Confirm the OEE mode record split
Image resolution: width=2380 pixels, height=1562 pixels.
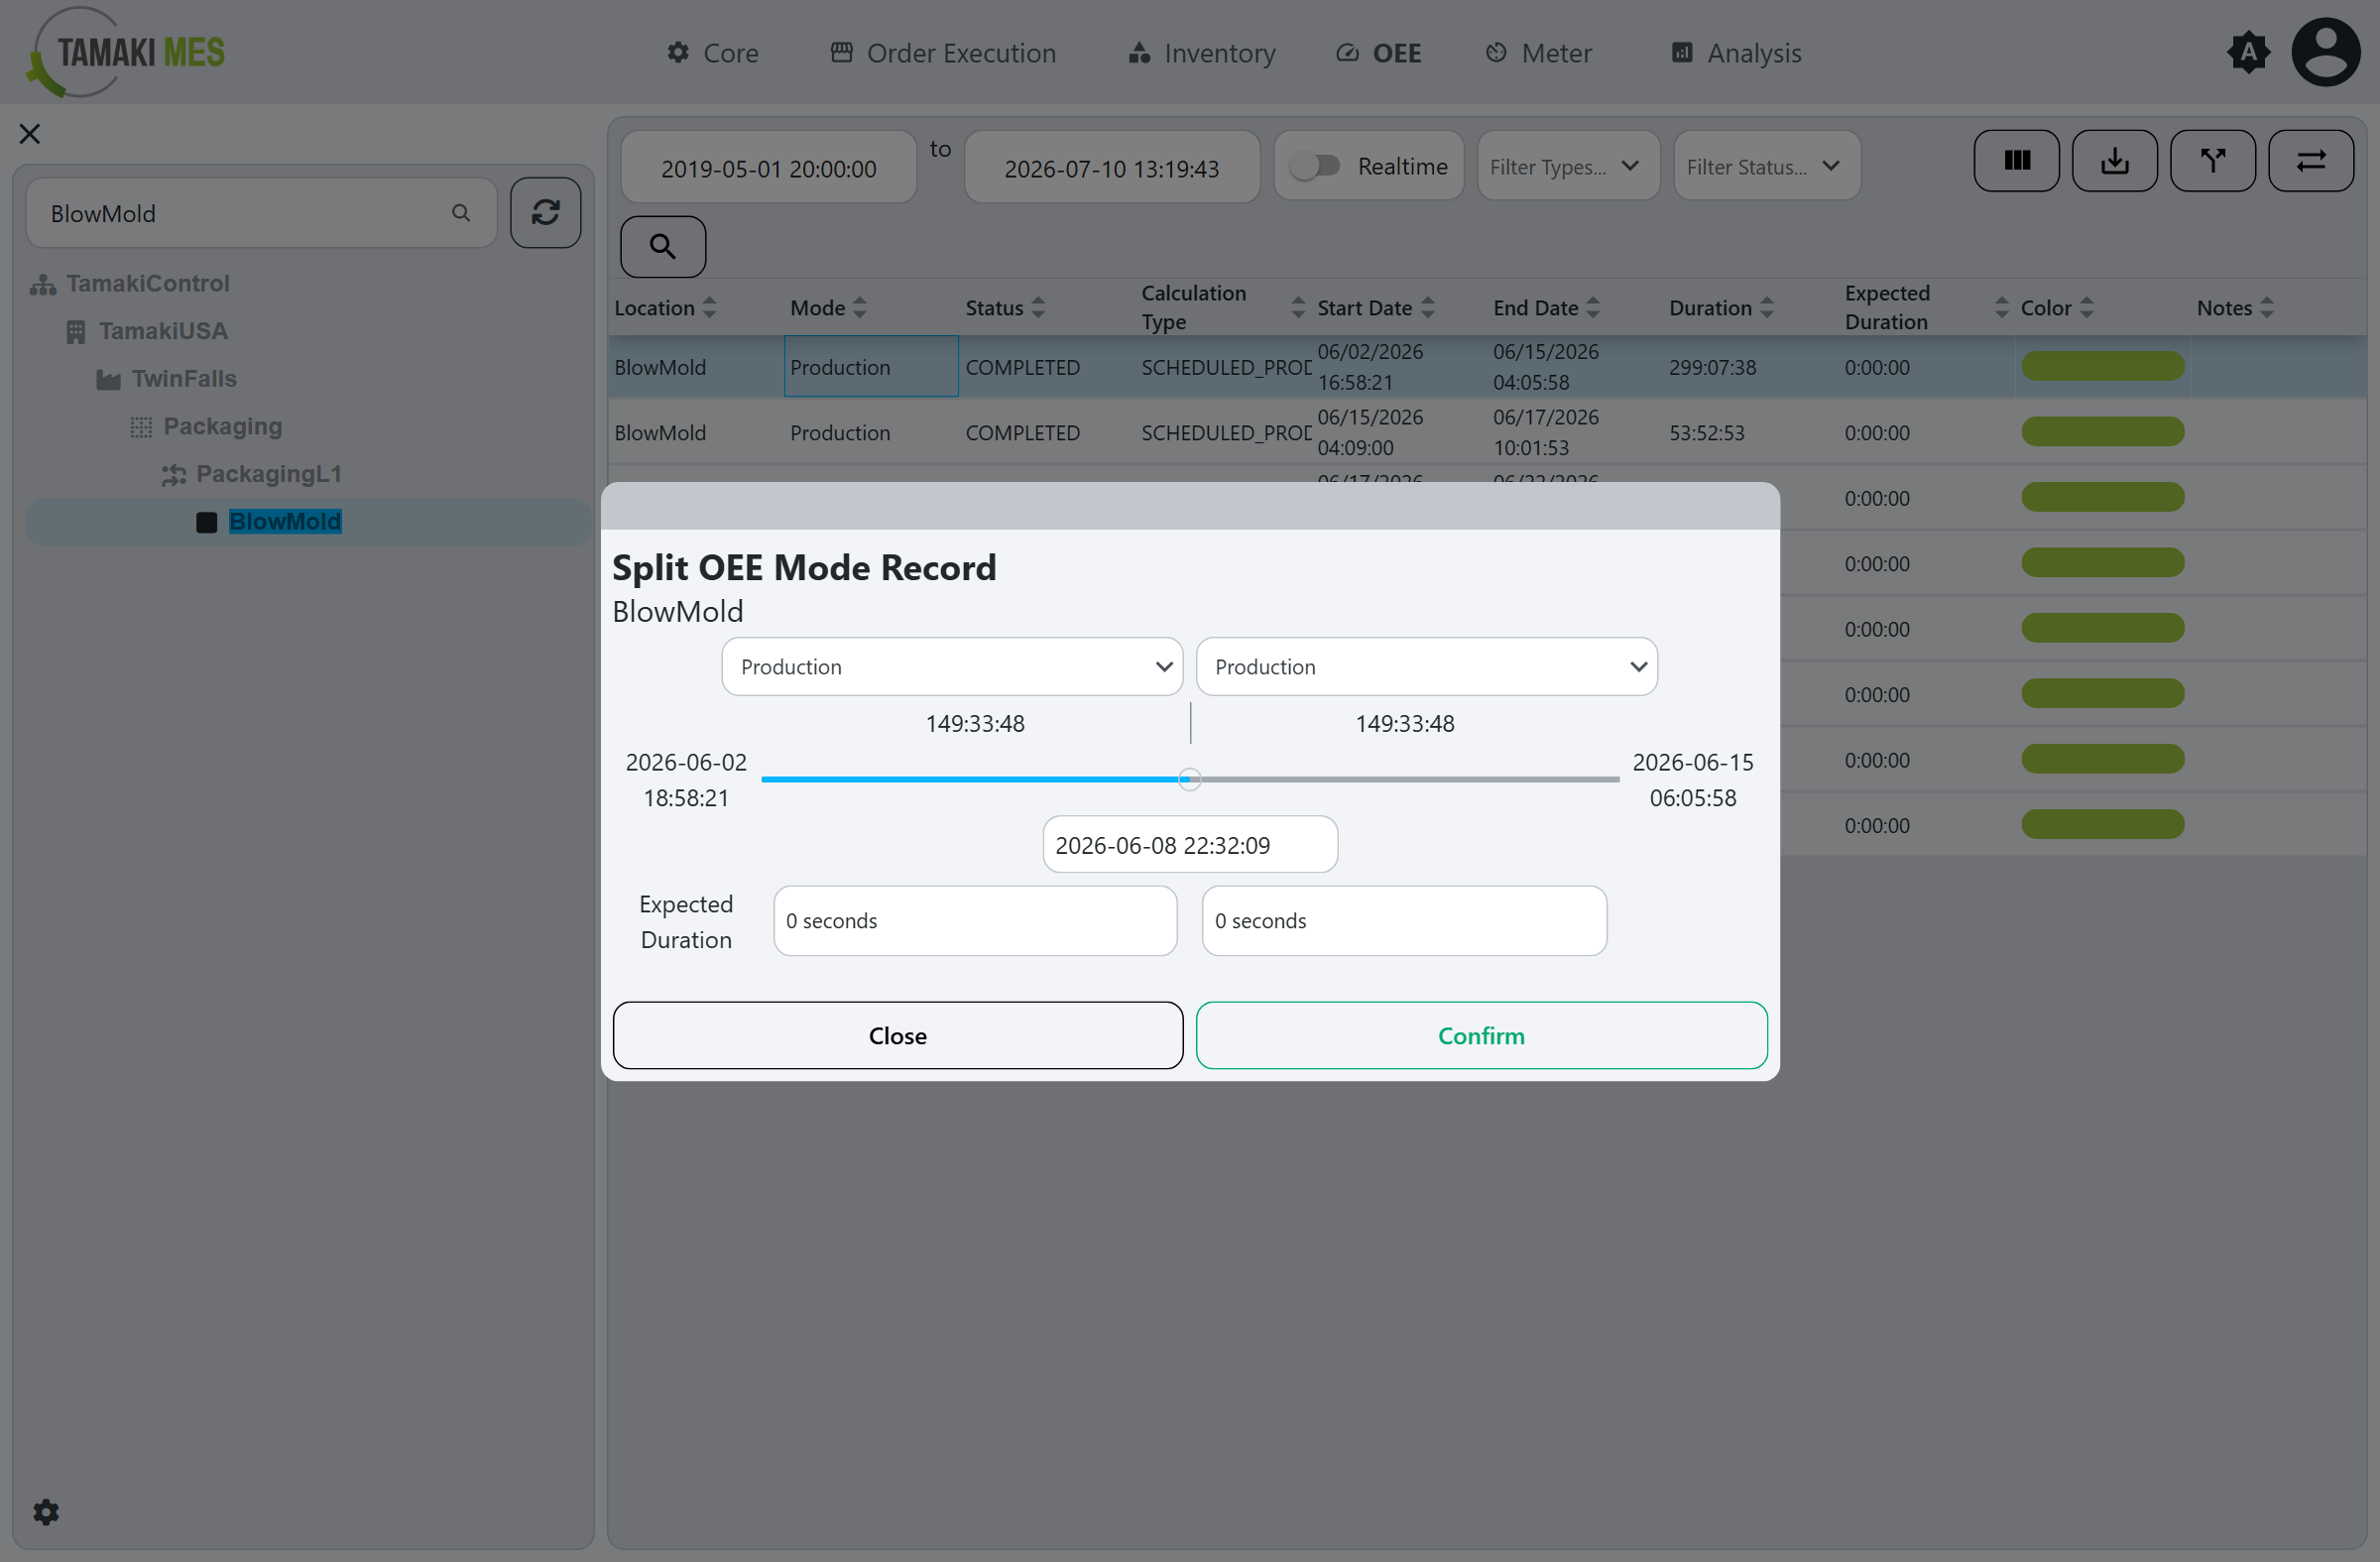[1481, 1035]
